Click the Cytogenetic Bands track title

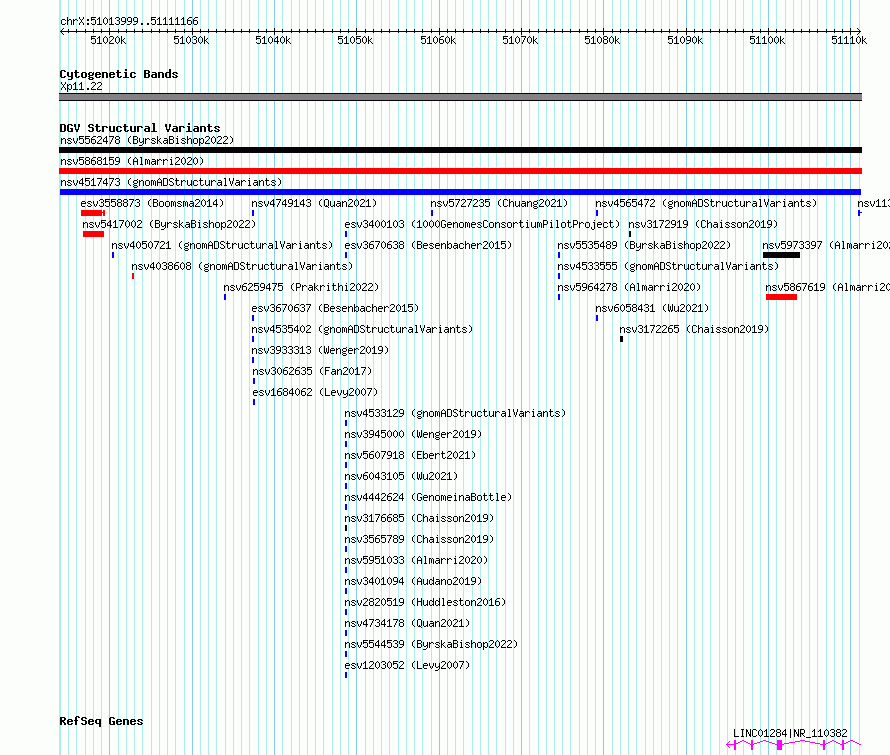[x=119, y=74]
